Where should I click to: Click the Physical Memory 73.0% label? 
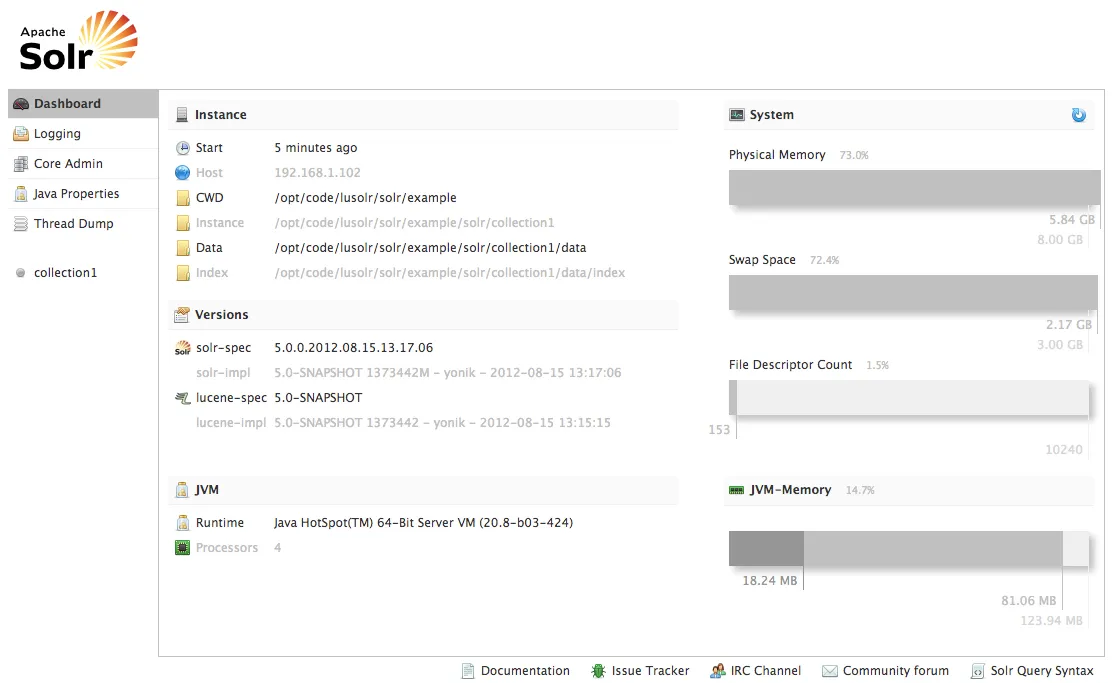point(854,155)
